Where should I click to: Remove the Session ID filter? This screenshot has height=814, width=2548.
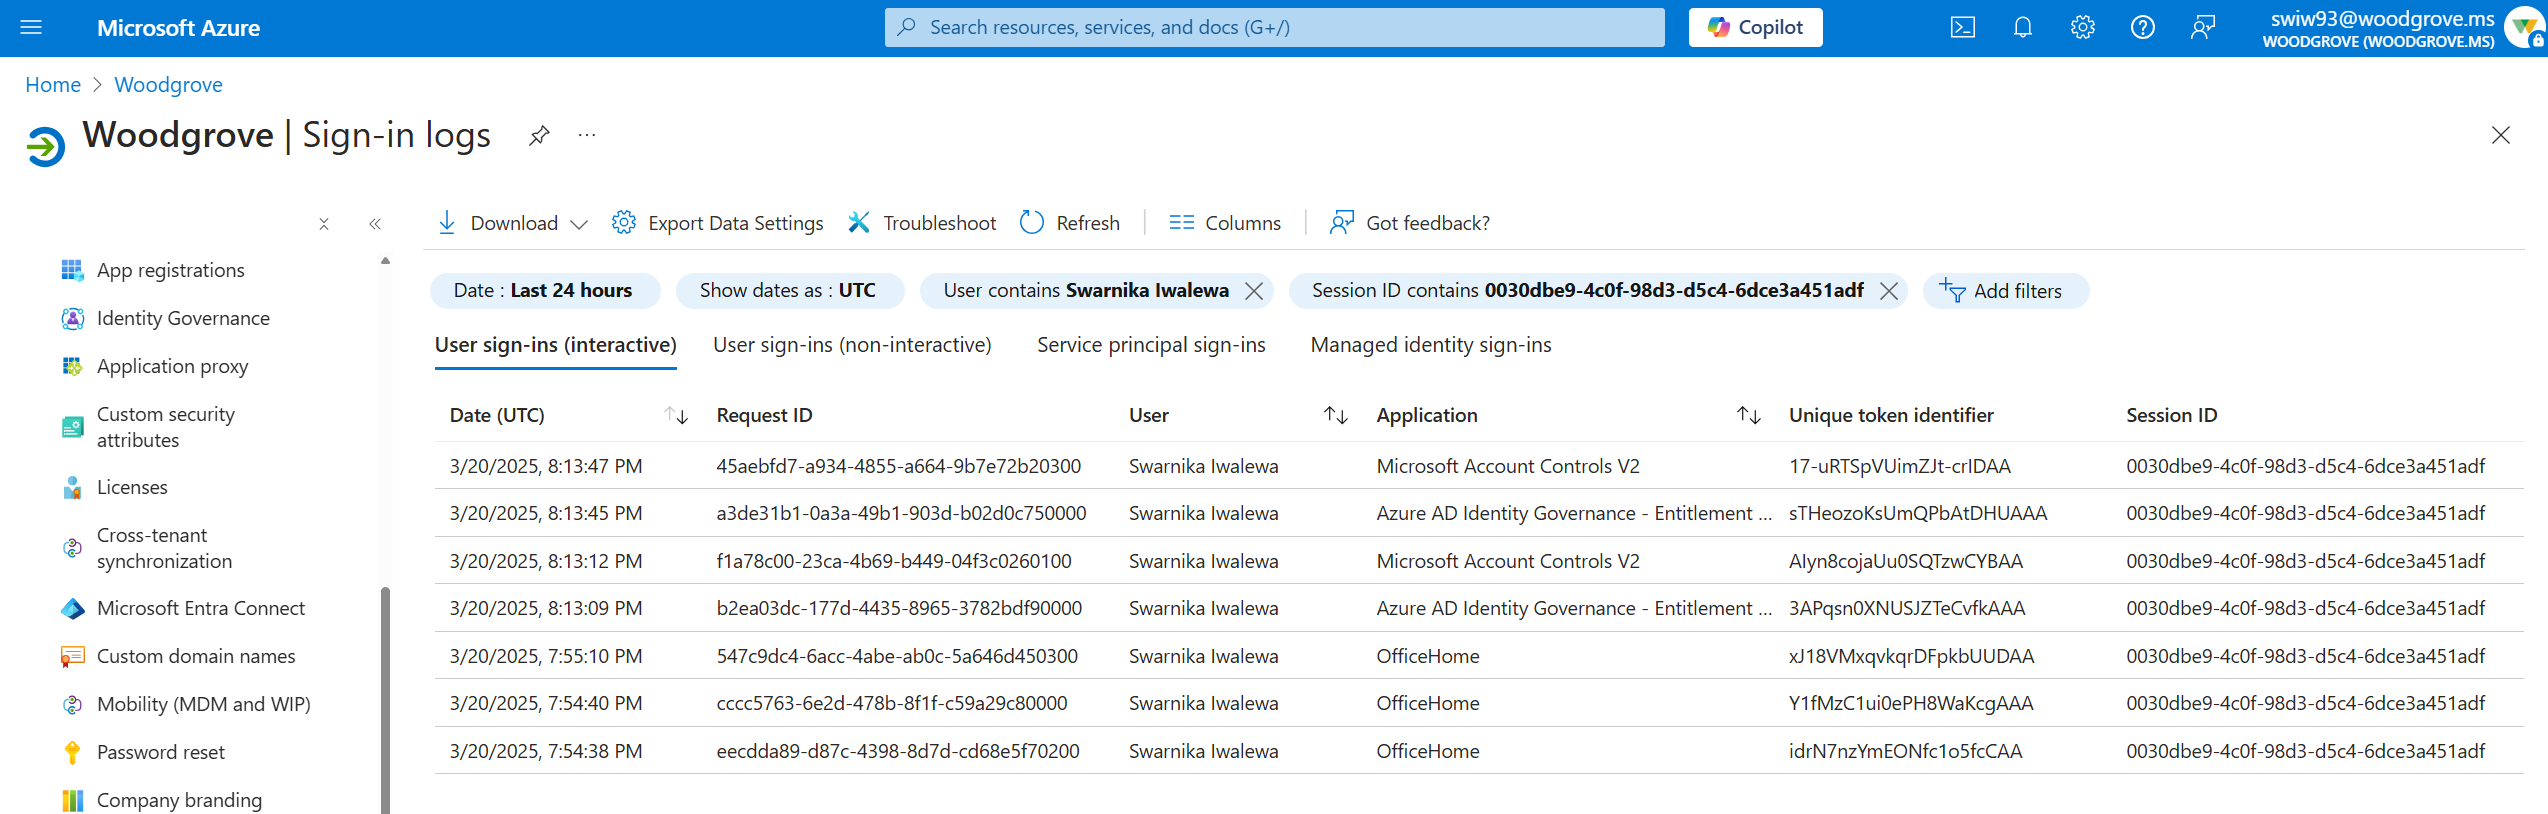(1888, 291)
